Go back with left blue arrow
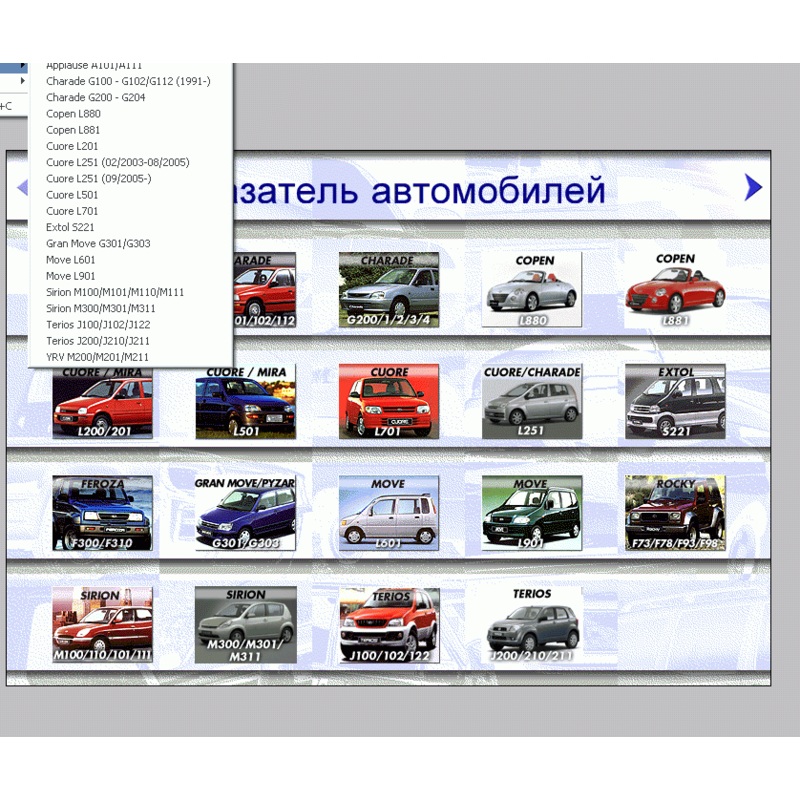This screenshot has width=800, height=800. 22,187
